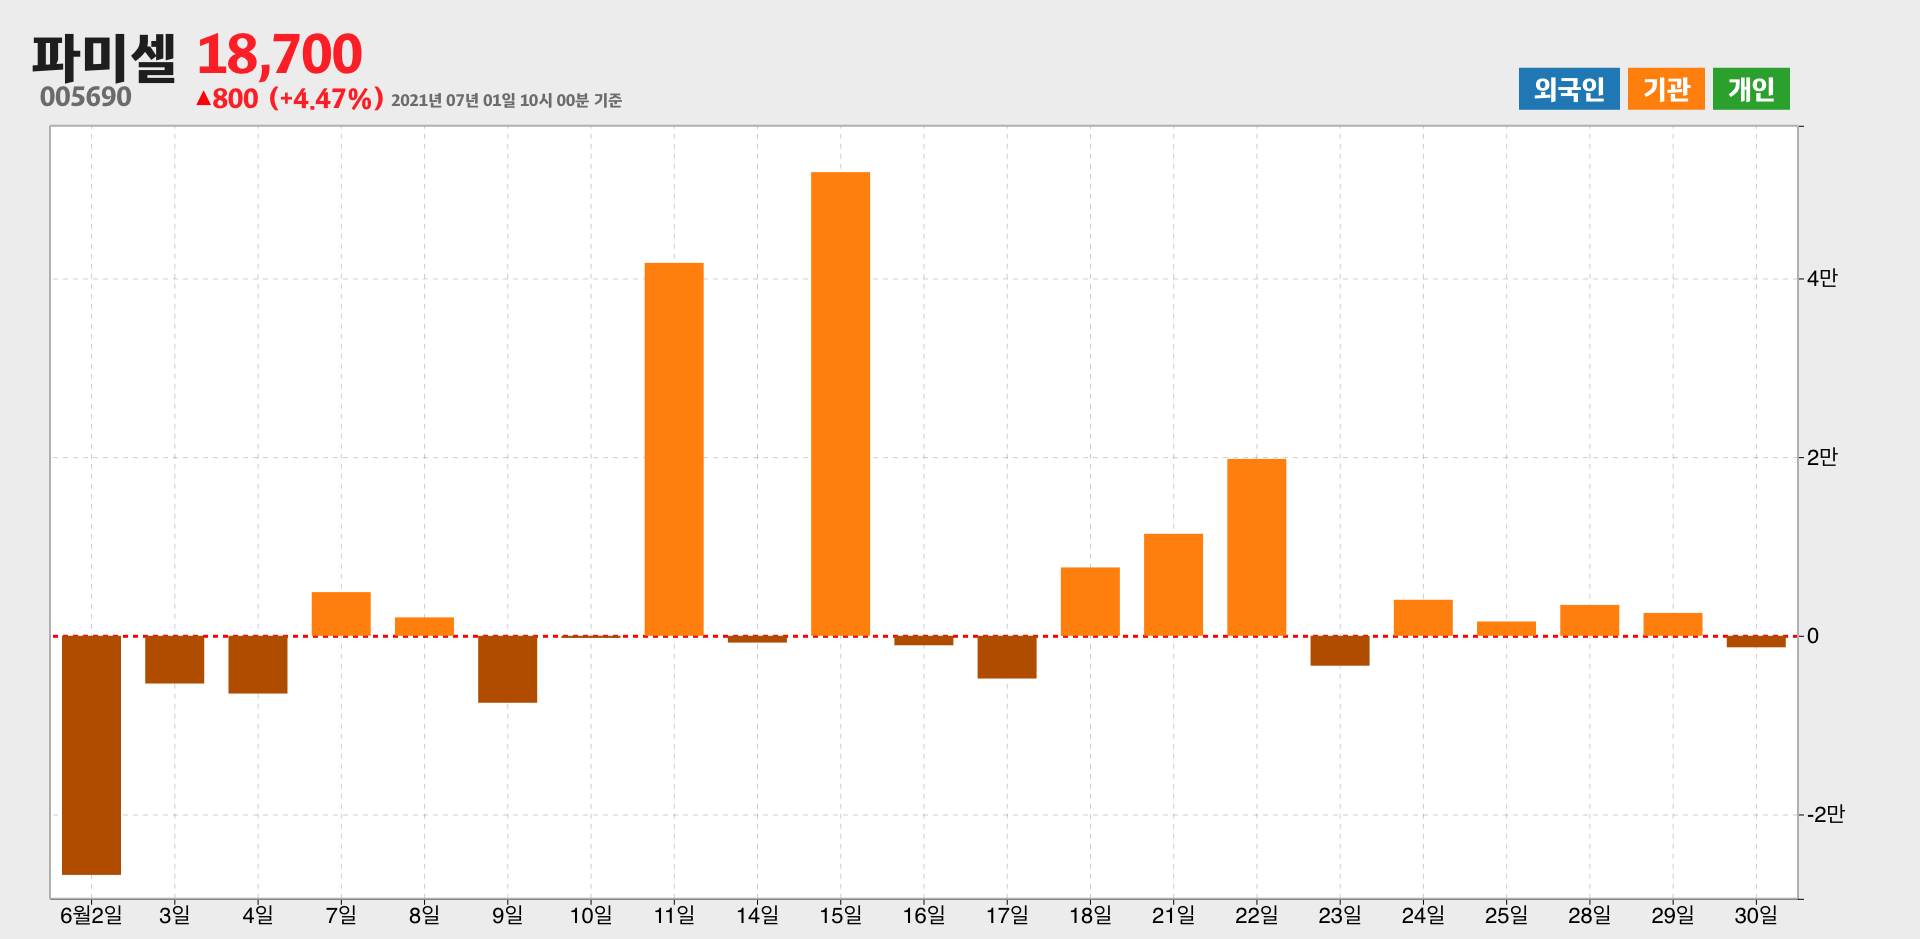The width and height of the screenshot is (1920, 939).
Task: Click the bar for 24일
Action: (x=1423, y=618)
